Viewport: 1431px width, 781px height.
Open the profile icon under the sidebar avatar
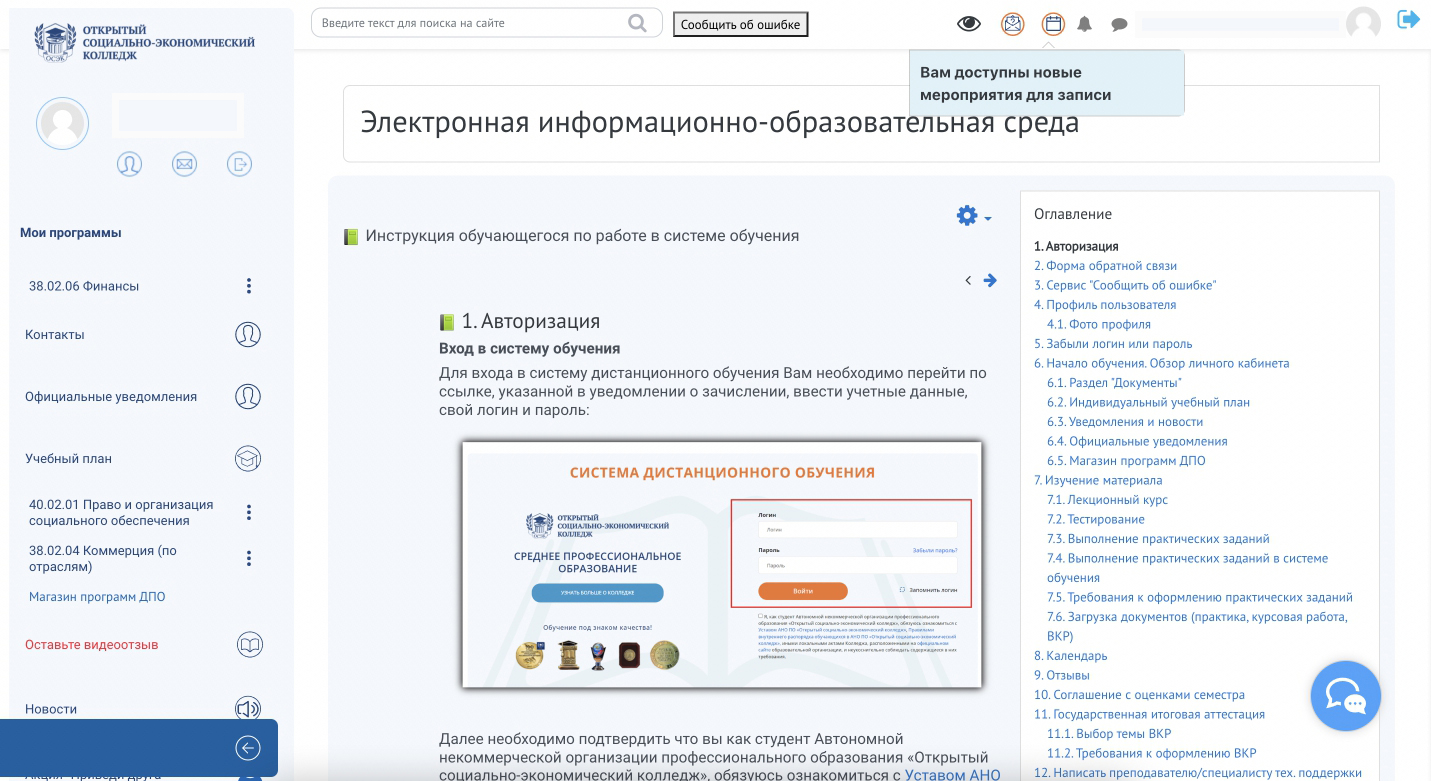pyautogui.click(x=129, y=164)
